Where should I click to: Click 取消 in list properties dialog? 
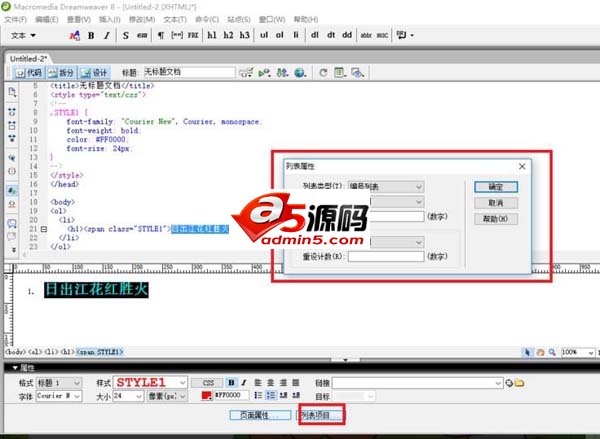496,203
